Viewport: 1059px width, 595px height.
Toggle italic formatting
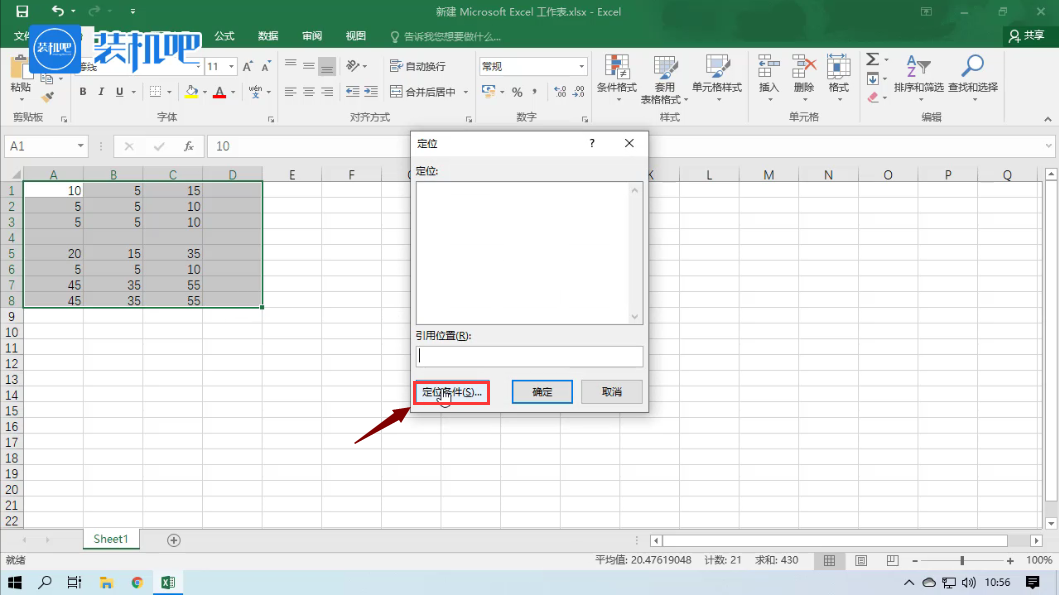(x=101, y=92)
